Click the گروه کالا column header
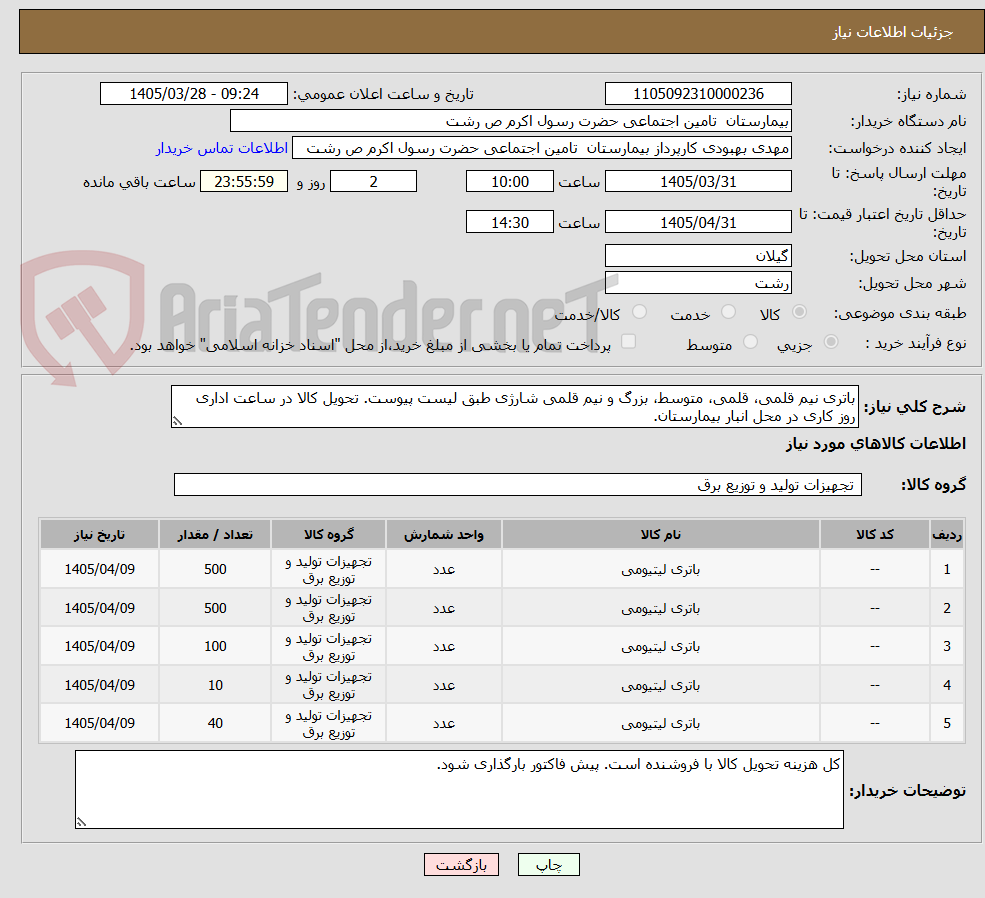The image size is (985, 898). (x=329, y=535)
